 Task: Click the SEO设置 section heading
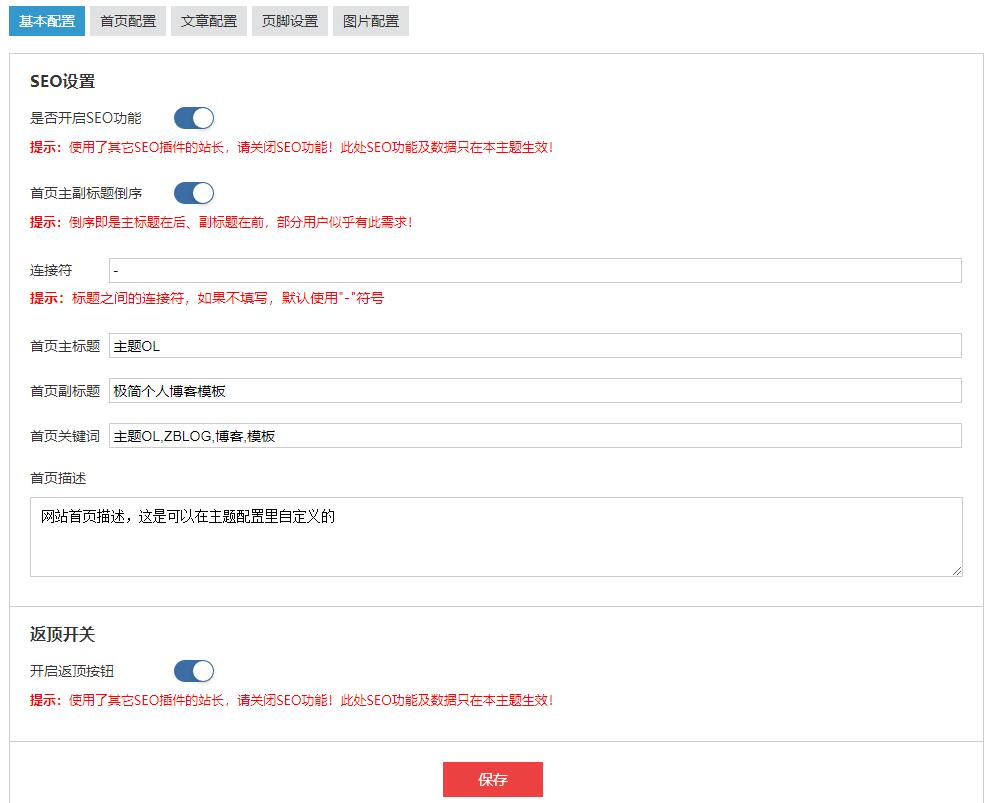coord(62,81)
